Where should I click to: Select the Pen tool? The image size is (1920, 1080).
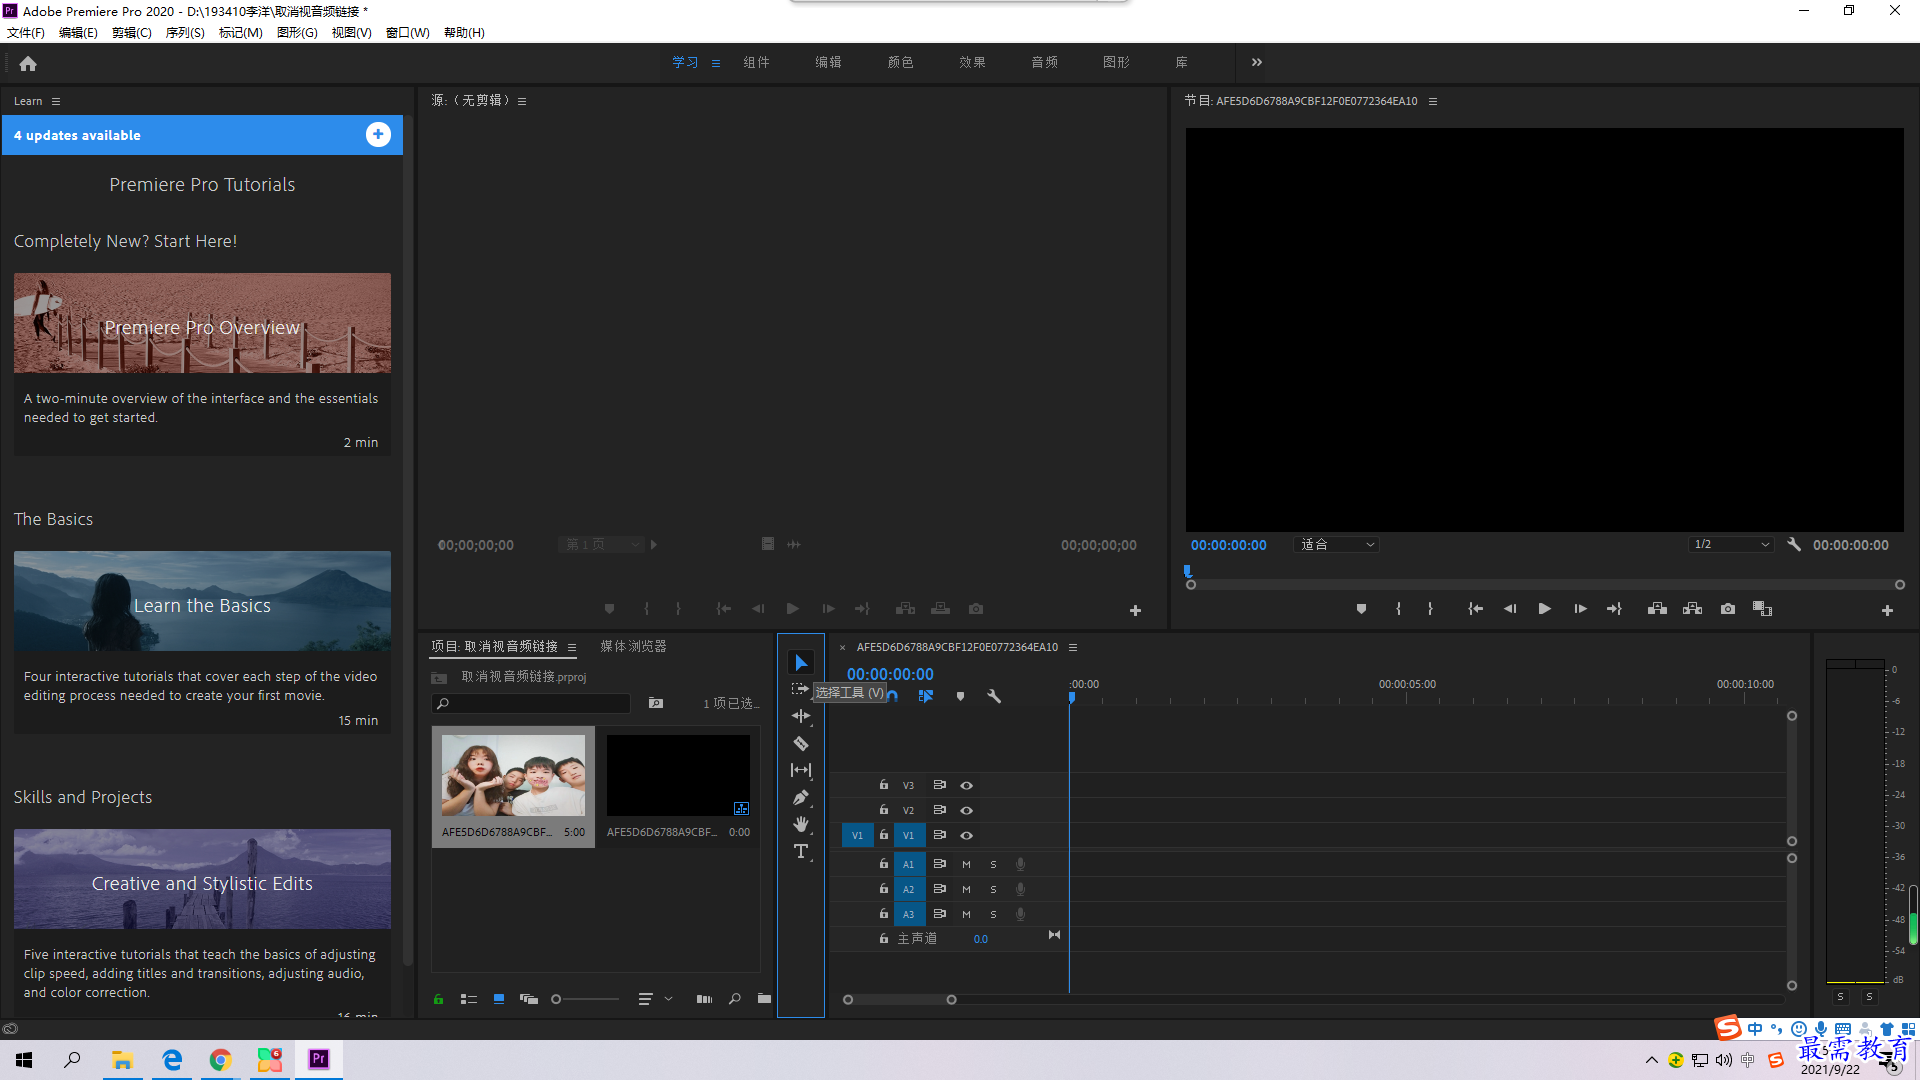pos(801,797)
